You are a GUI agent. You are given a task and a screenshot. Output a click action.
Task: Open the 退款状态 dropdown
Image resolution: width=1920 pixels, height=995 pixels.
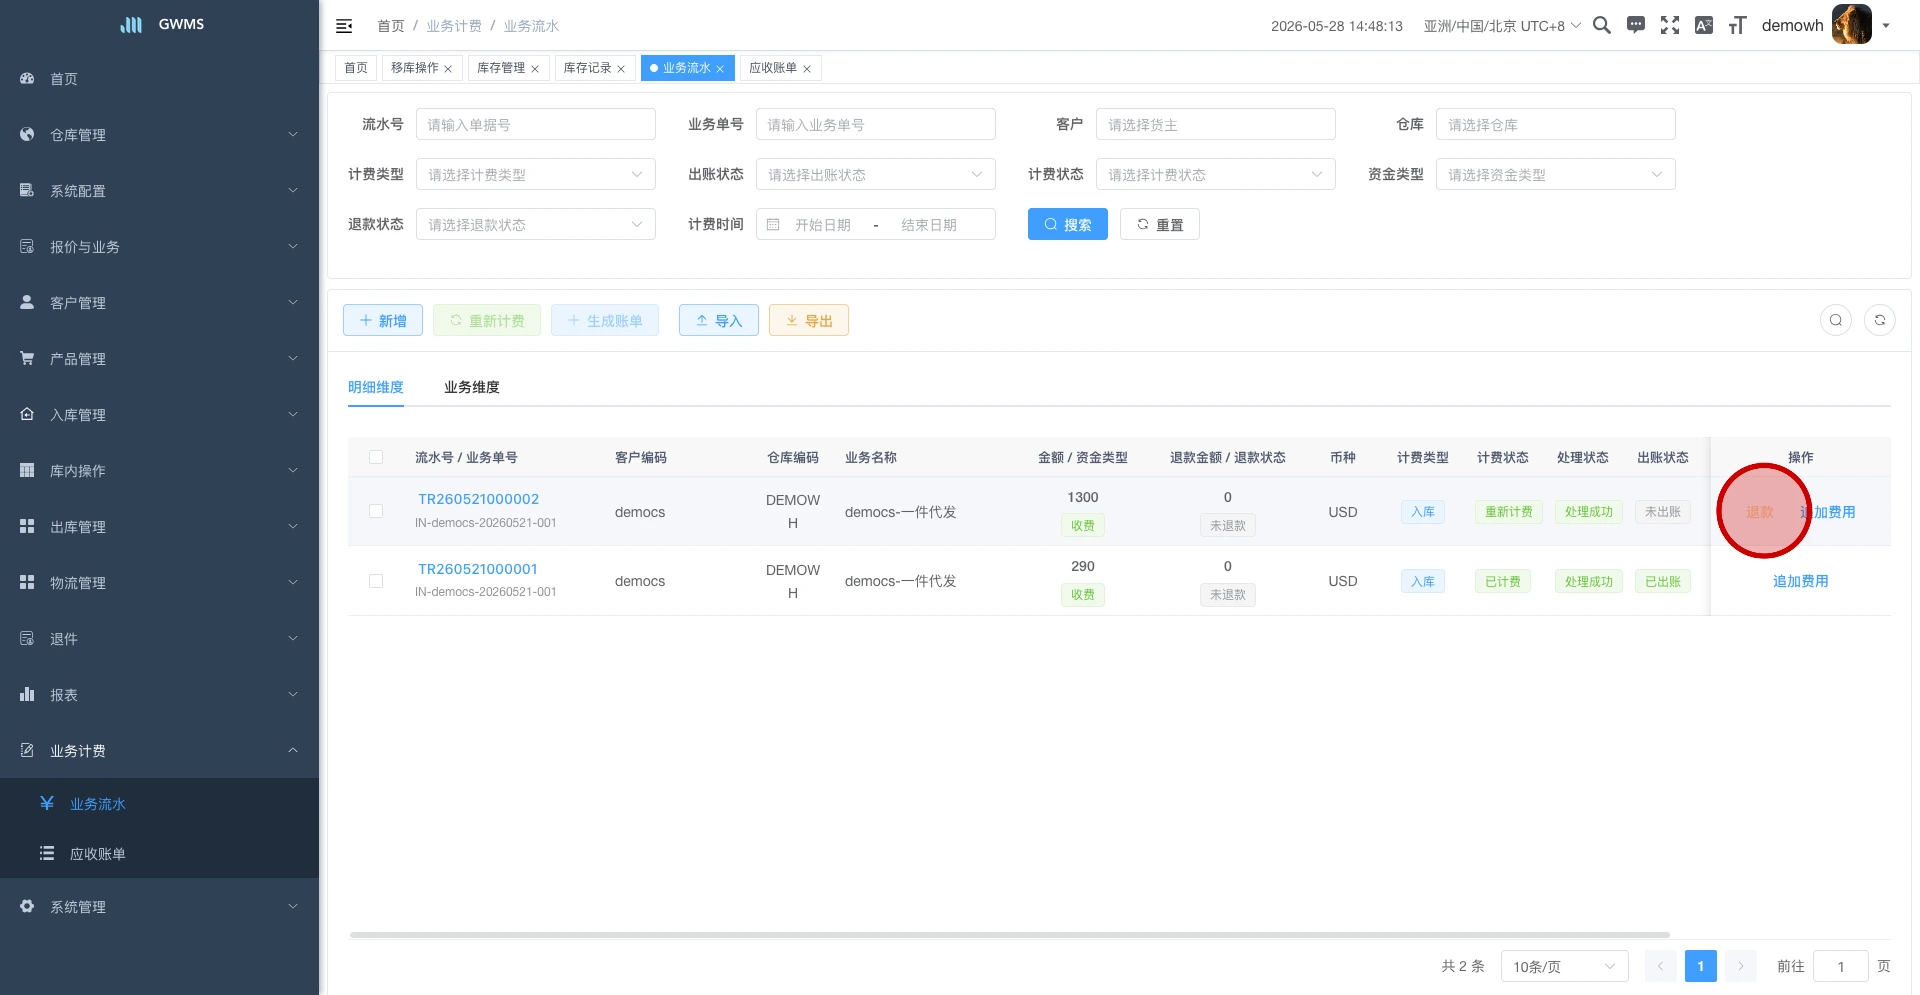tap(536, 224)
